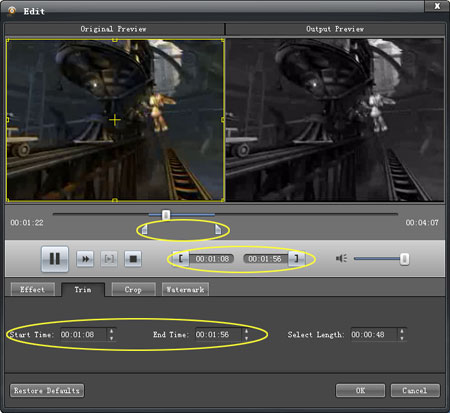
Task: Click the crop center crosshair in Original Preview
Action: pyautogui.click(x=115, y=120)
